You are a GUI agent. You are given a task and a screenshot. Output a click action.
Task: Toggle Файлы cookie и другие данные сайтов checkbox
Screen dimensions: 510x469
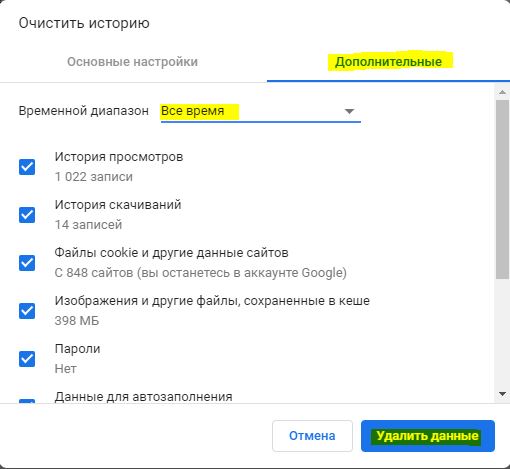27,263
